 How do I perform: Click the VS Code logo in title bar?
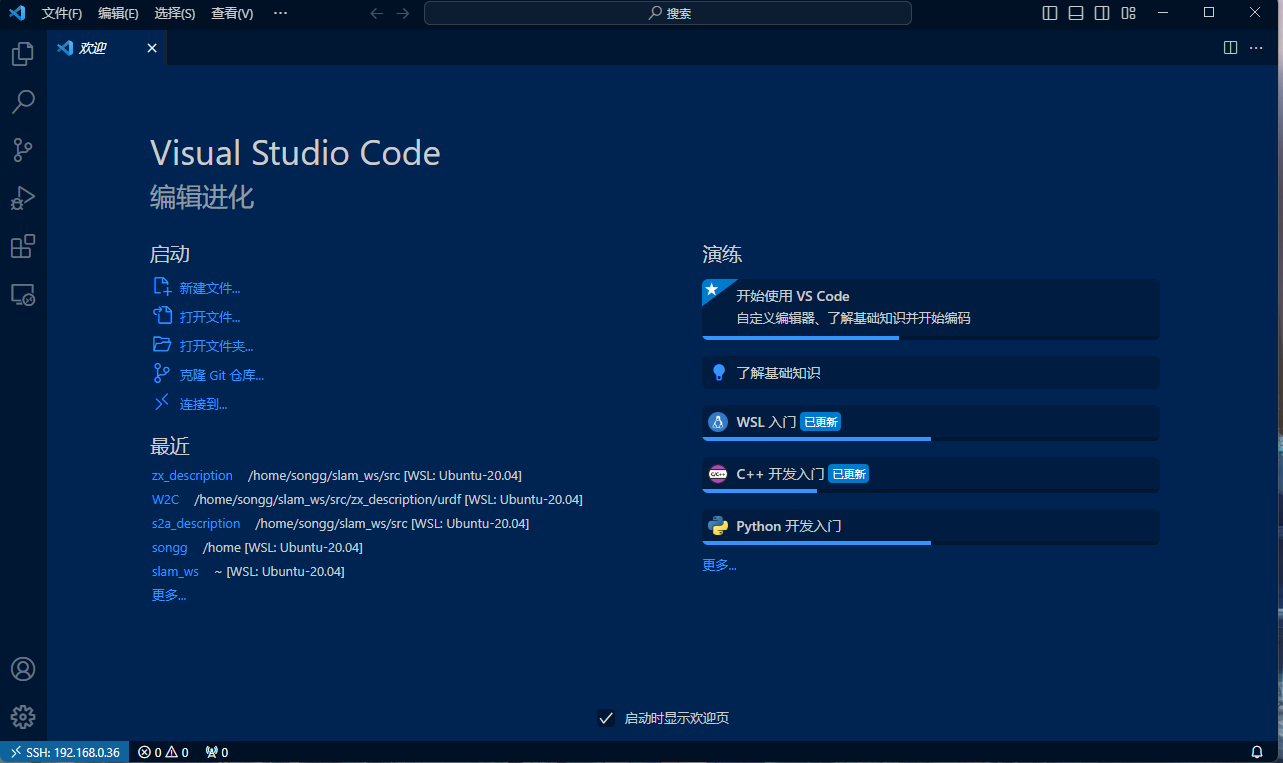click(17, 13)
